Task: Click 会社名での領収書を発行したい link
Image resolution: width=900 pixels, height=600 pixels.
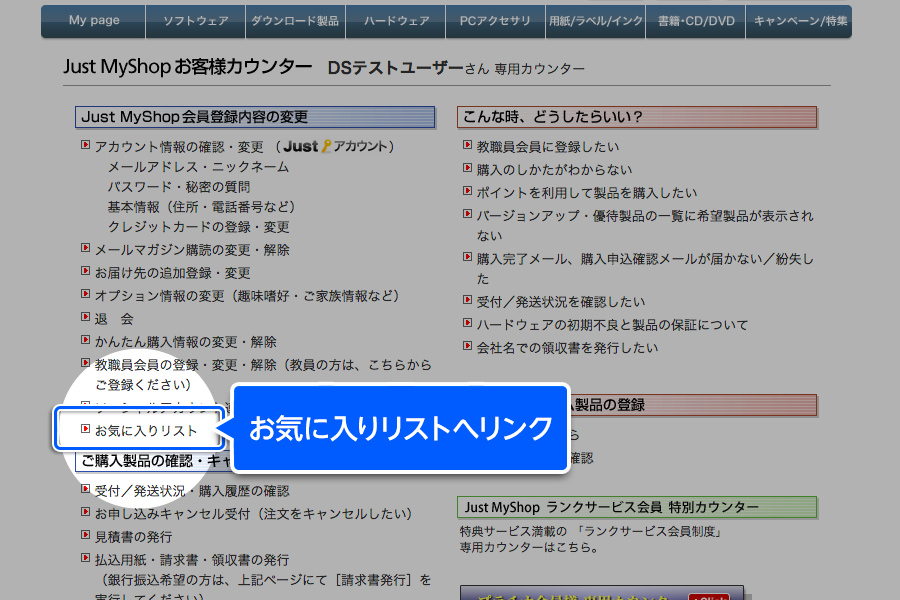Action: pyautogui.click(x=567, y=348)
